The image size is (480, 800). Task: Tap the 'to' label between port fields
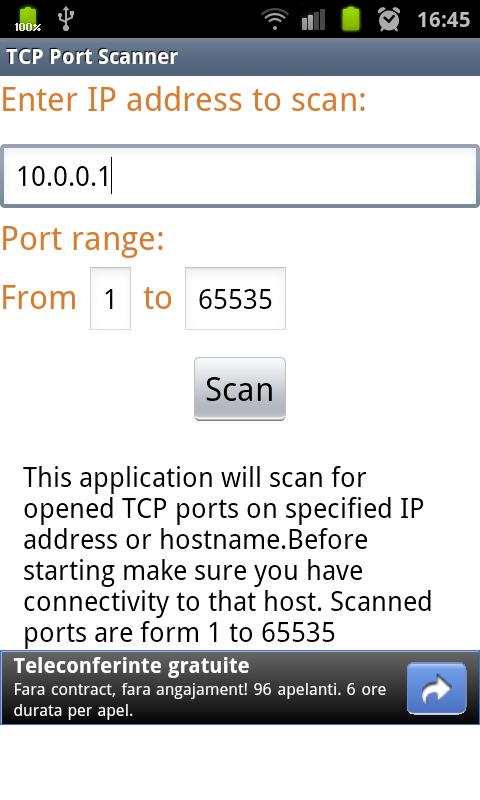click(x=158, y=298)
